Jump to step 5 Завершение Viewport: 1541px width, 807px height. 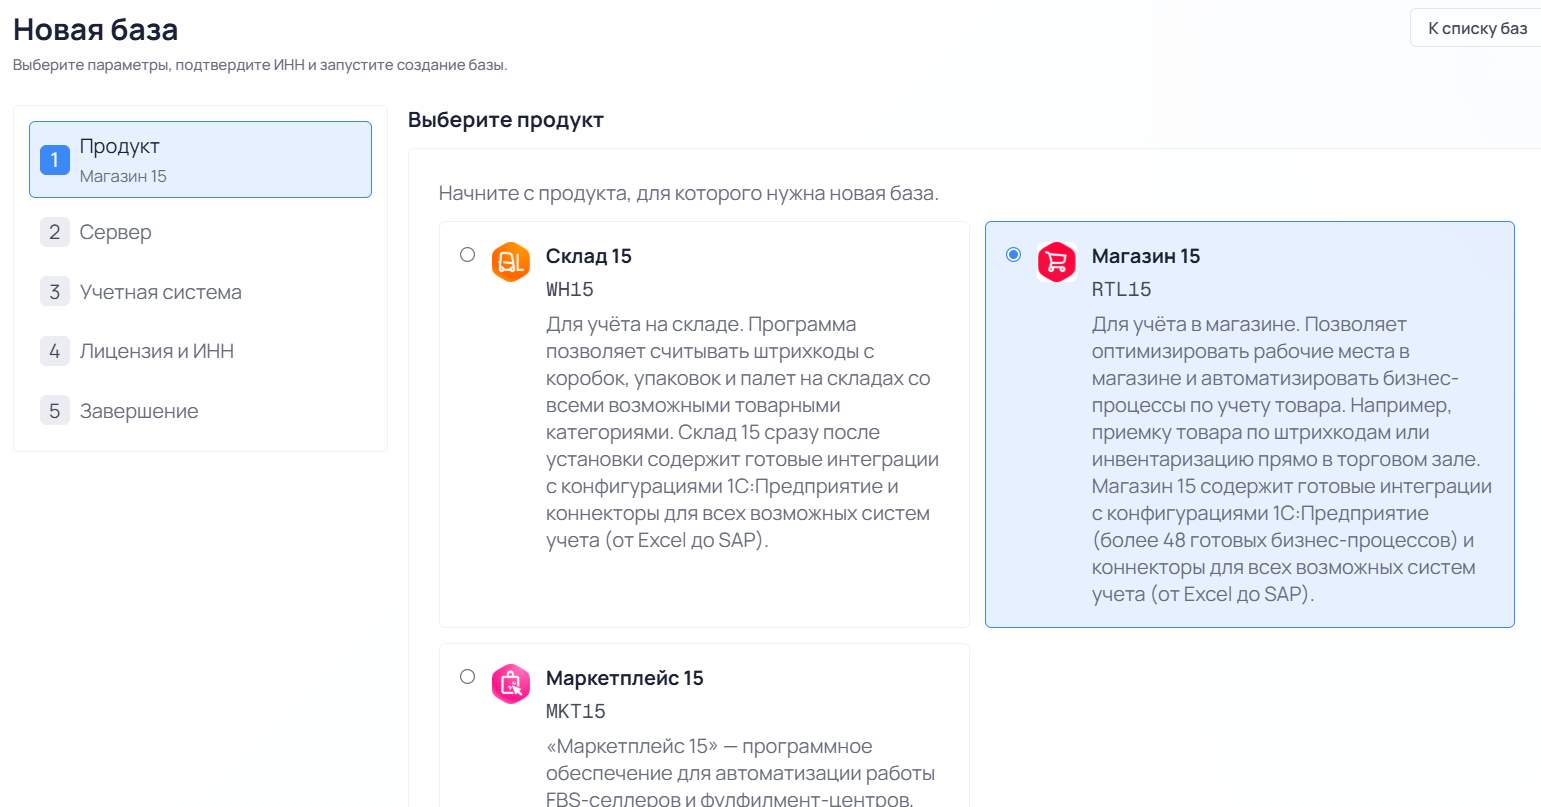point(200,411)
